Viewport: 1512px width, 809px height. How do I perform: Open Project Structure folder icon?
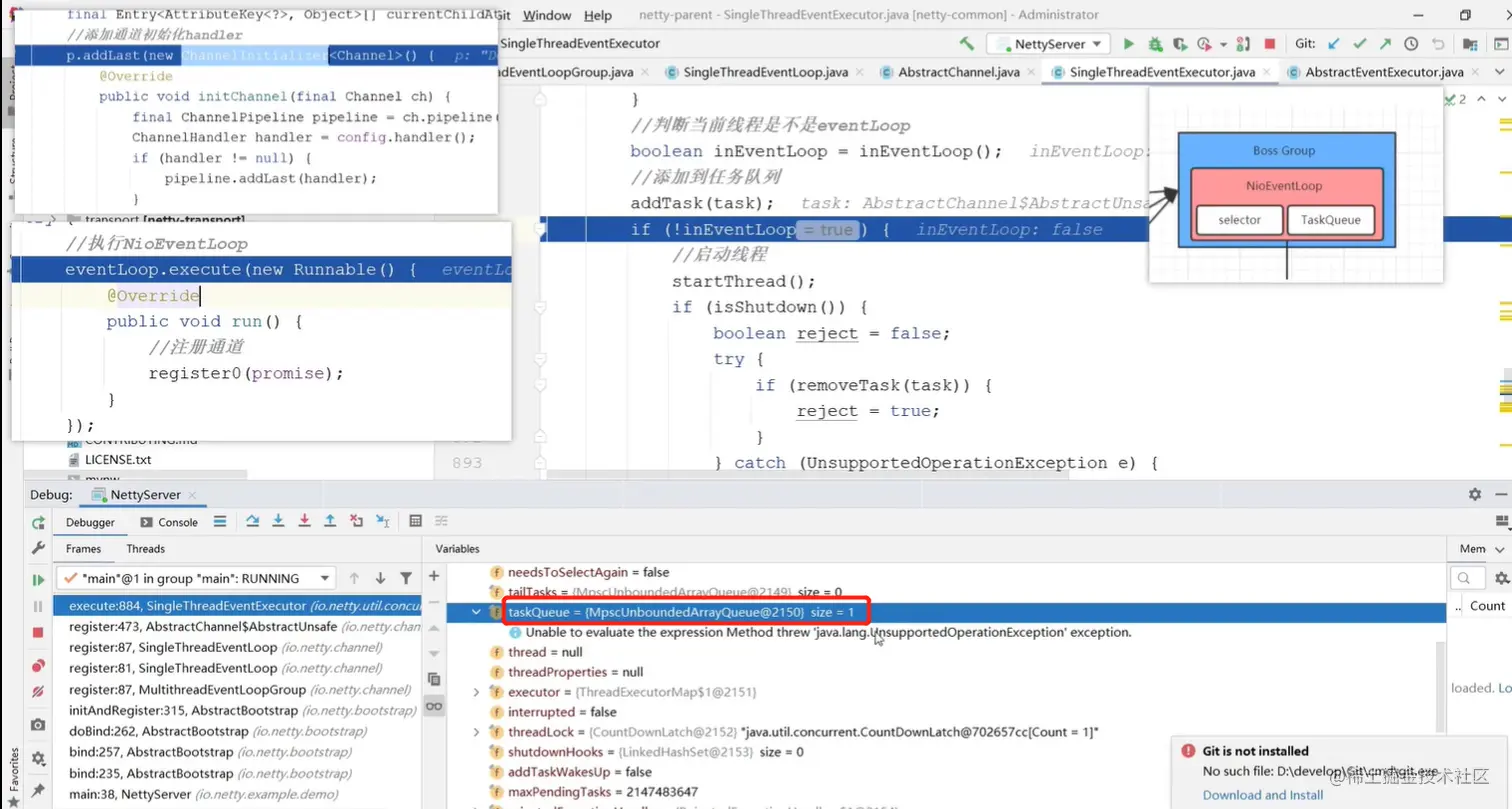1470,44
